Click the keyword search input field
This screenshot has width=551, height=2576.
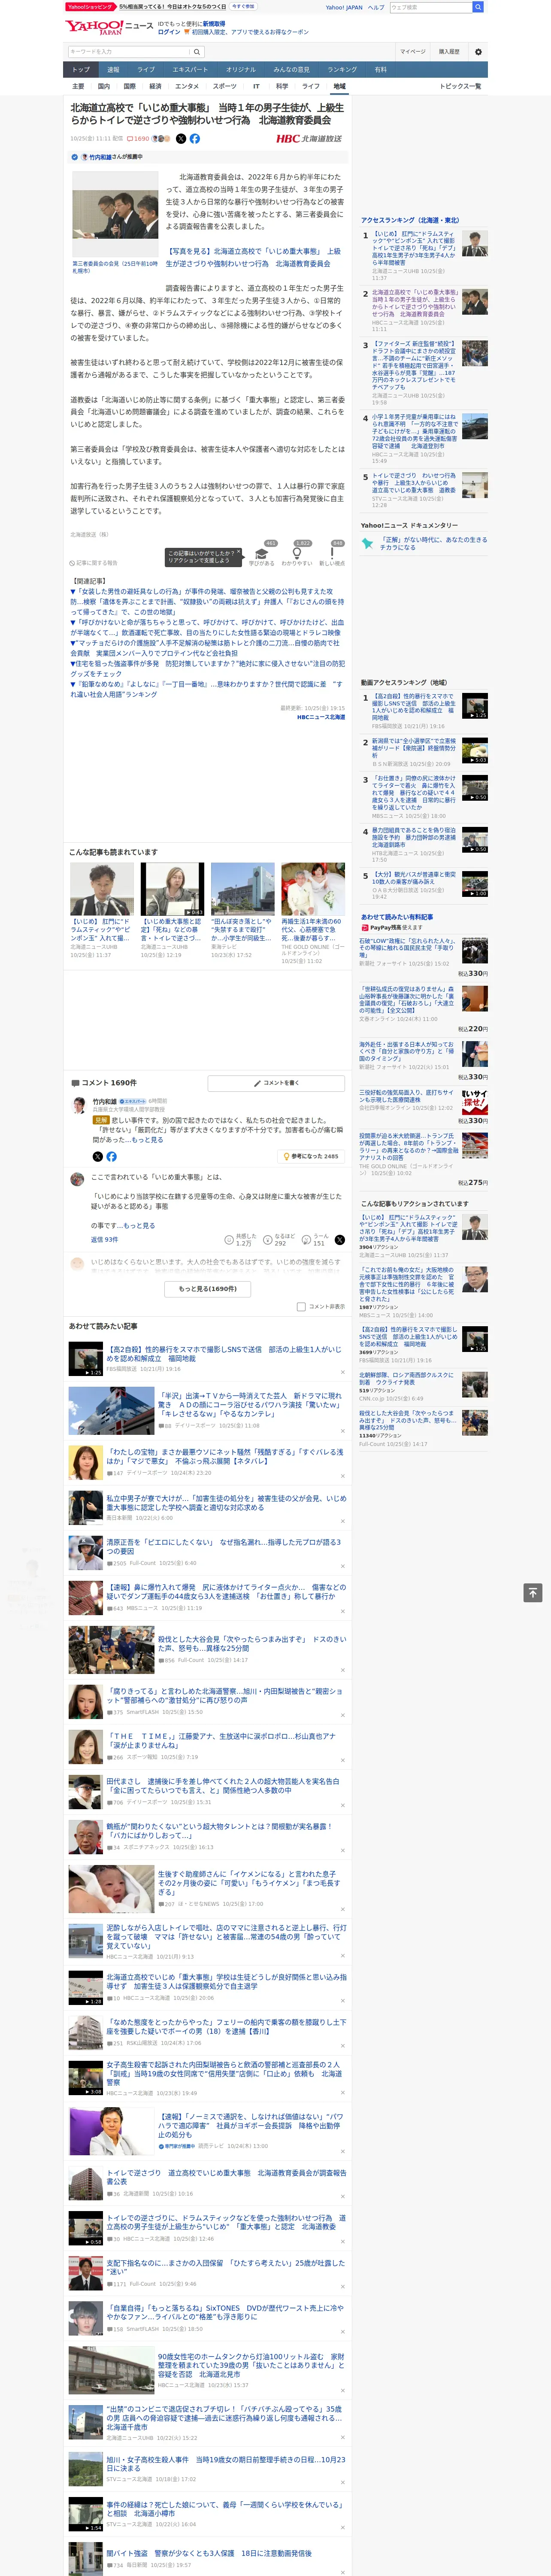(x=129, y=52)
